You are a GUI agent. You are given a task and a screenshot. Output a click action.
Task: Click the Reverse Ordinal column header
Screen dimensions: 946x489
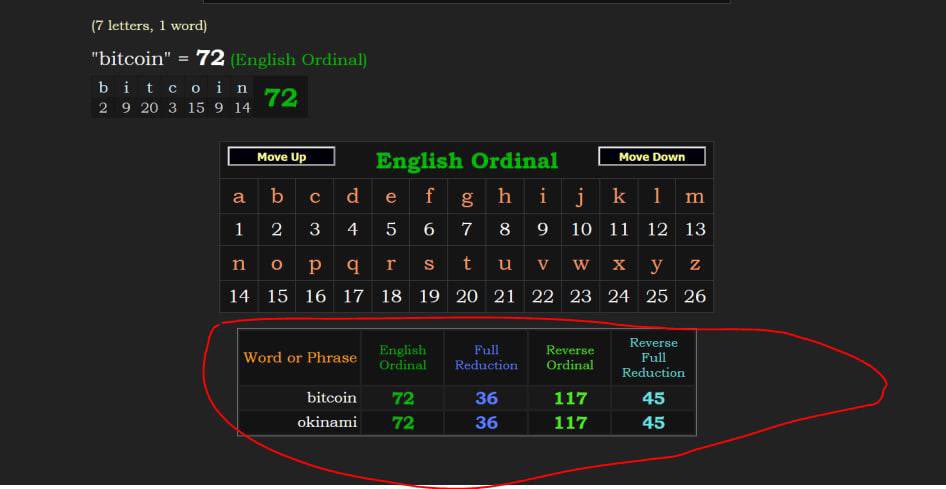click(x=570, y=358)
